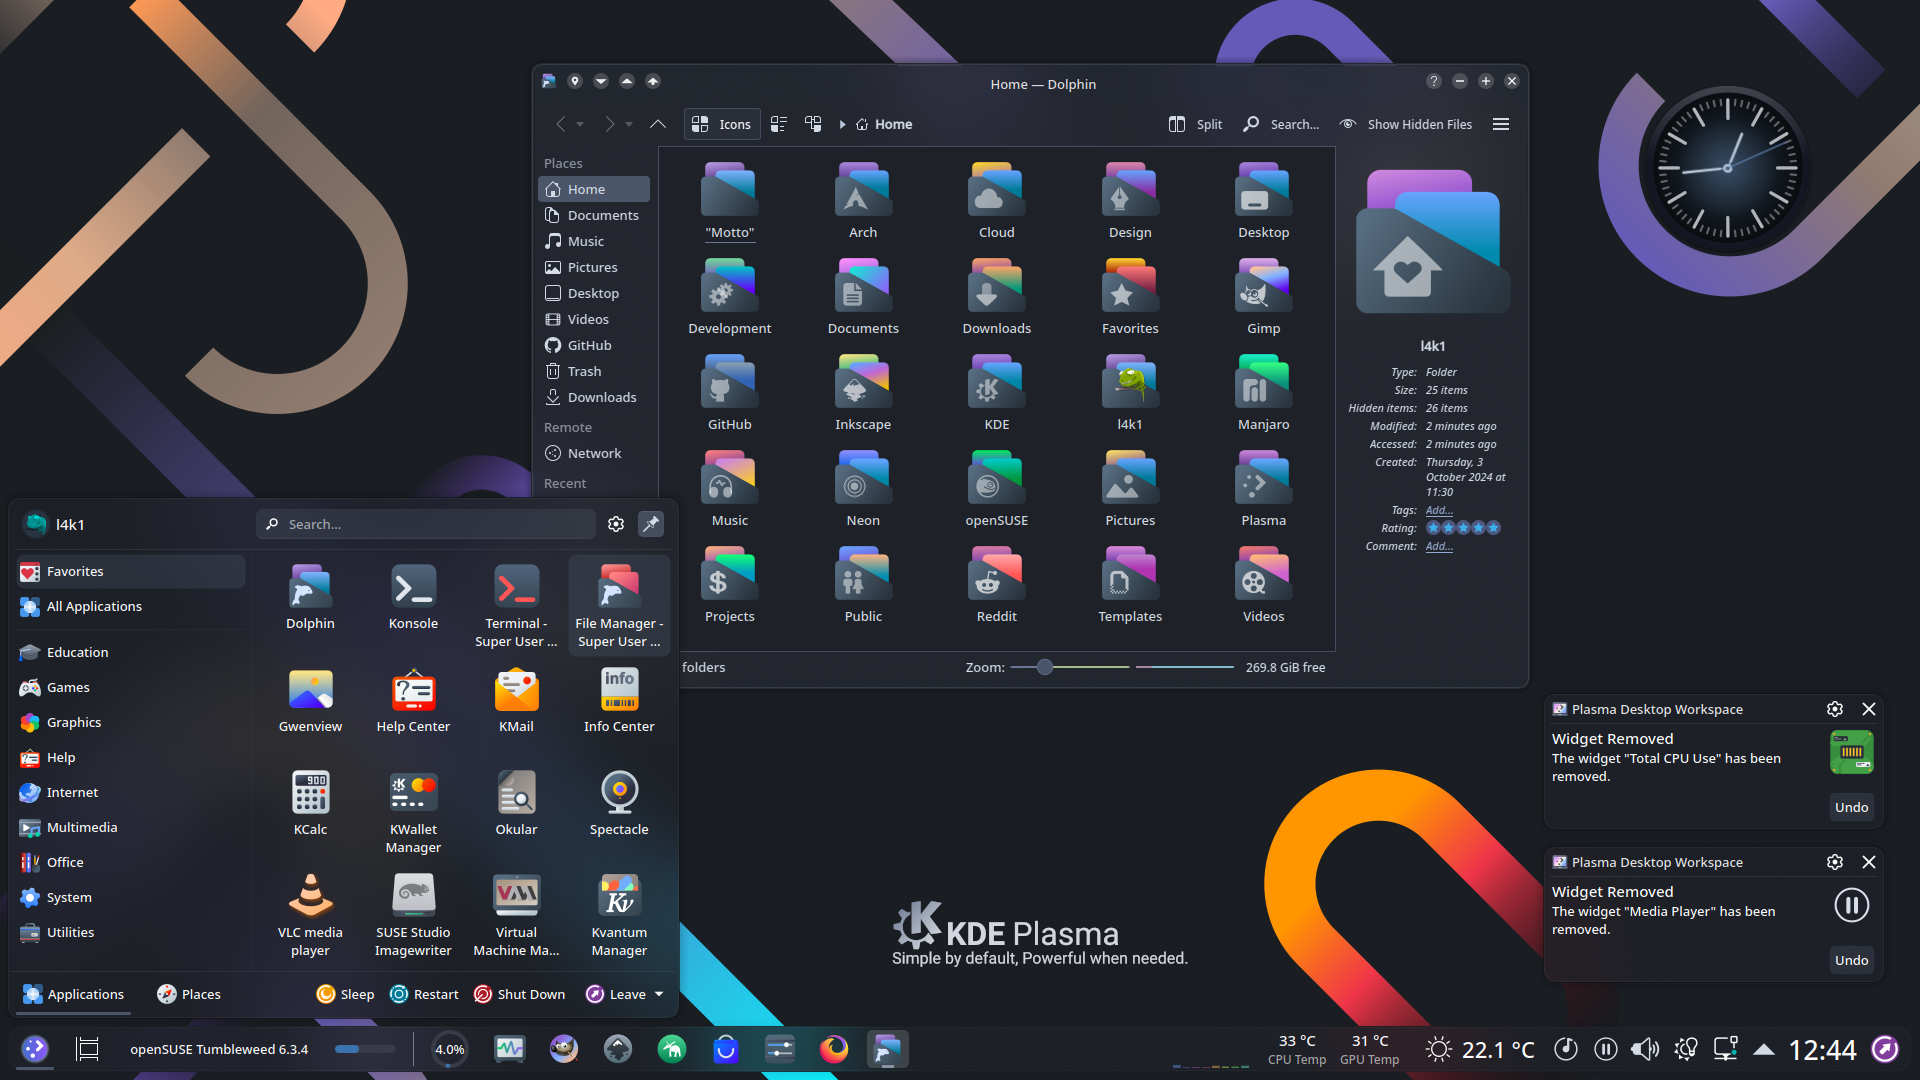The width and height of the screenshot is (1920, 1080).
Task: Click the disk usage bar in taskbar
Action: coord(365,1049)
